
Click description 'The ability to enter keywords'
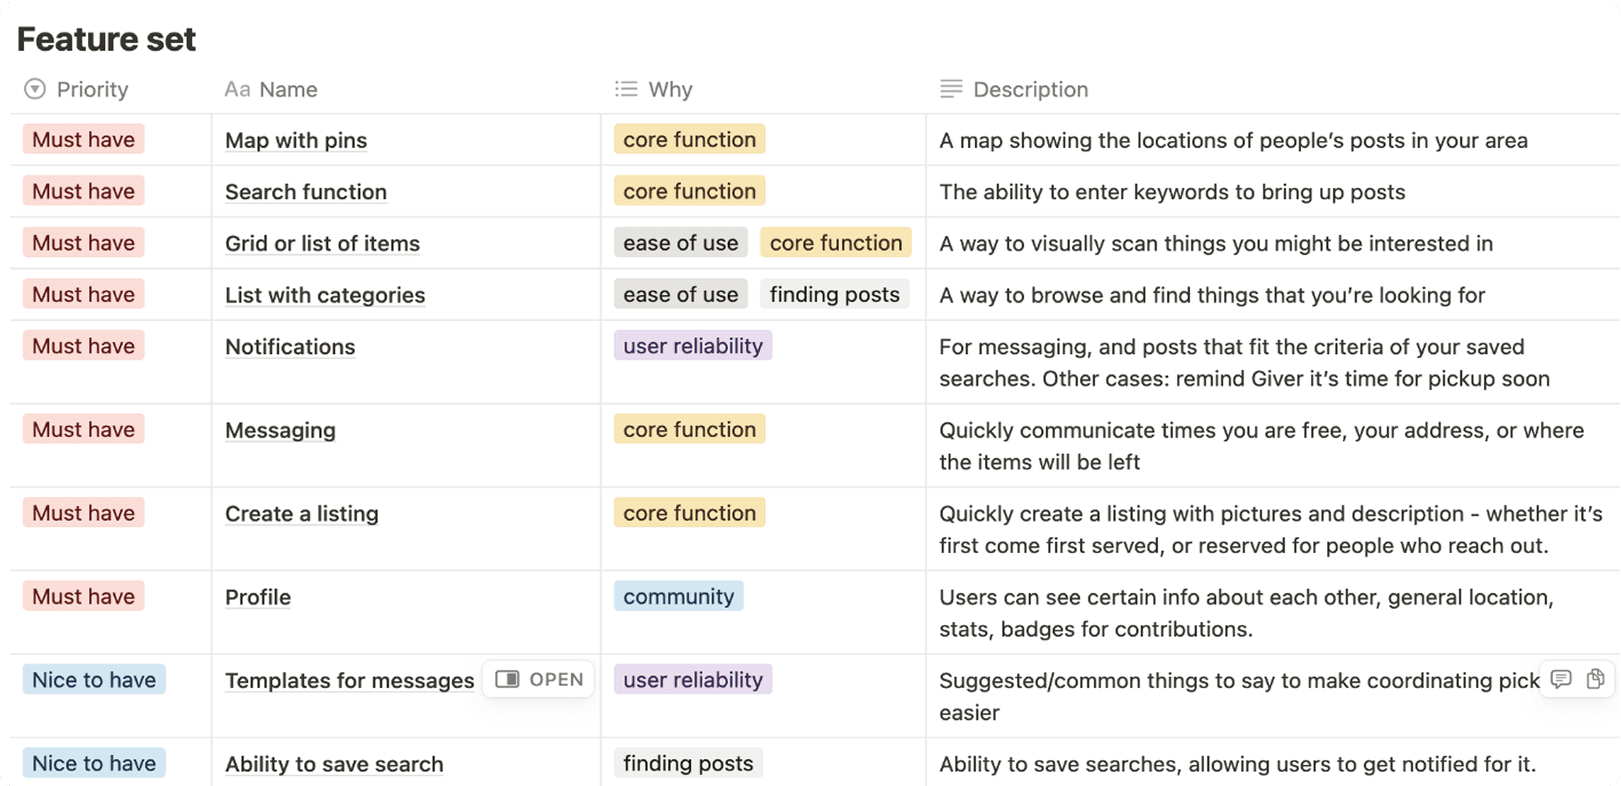coord(1172,192)
